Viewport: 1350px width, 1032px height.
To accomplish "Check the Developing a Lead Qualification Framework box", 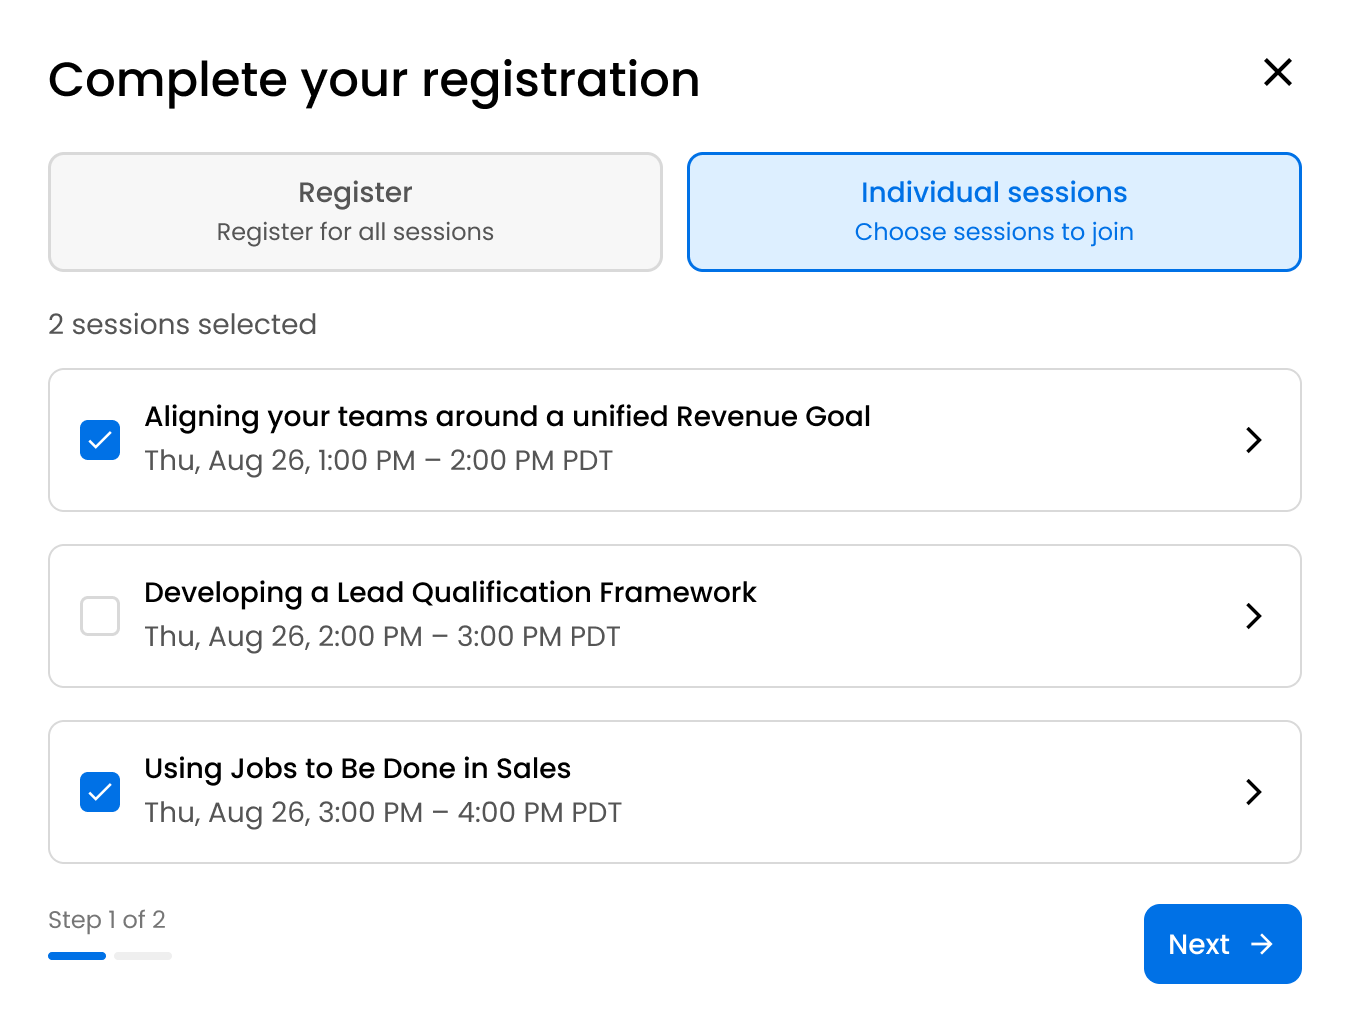I will tap(100, 616).
